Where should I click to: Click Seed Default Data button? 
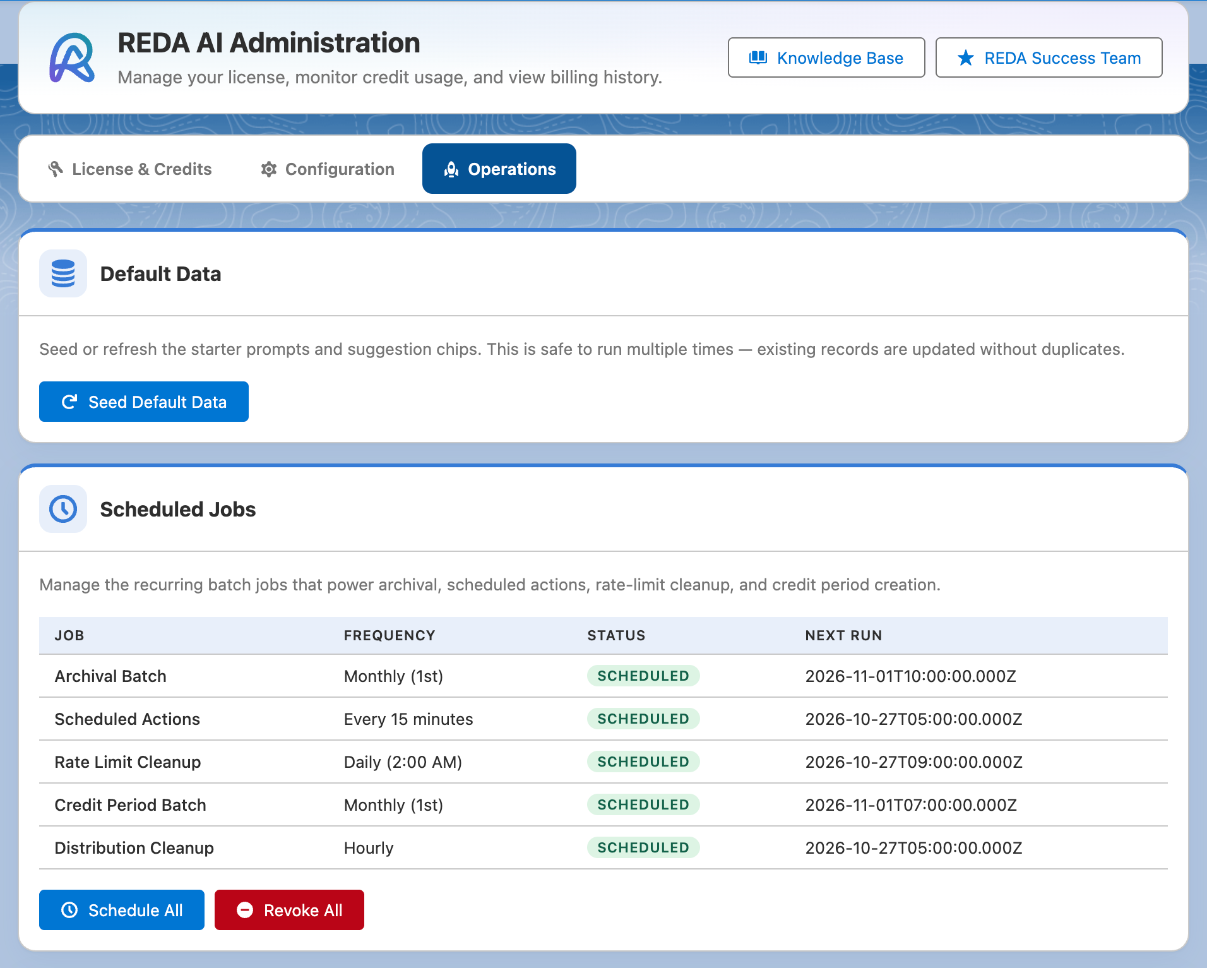pos(144,402)
